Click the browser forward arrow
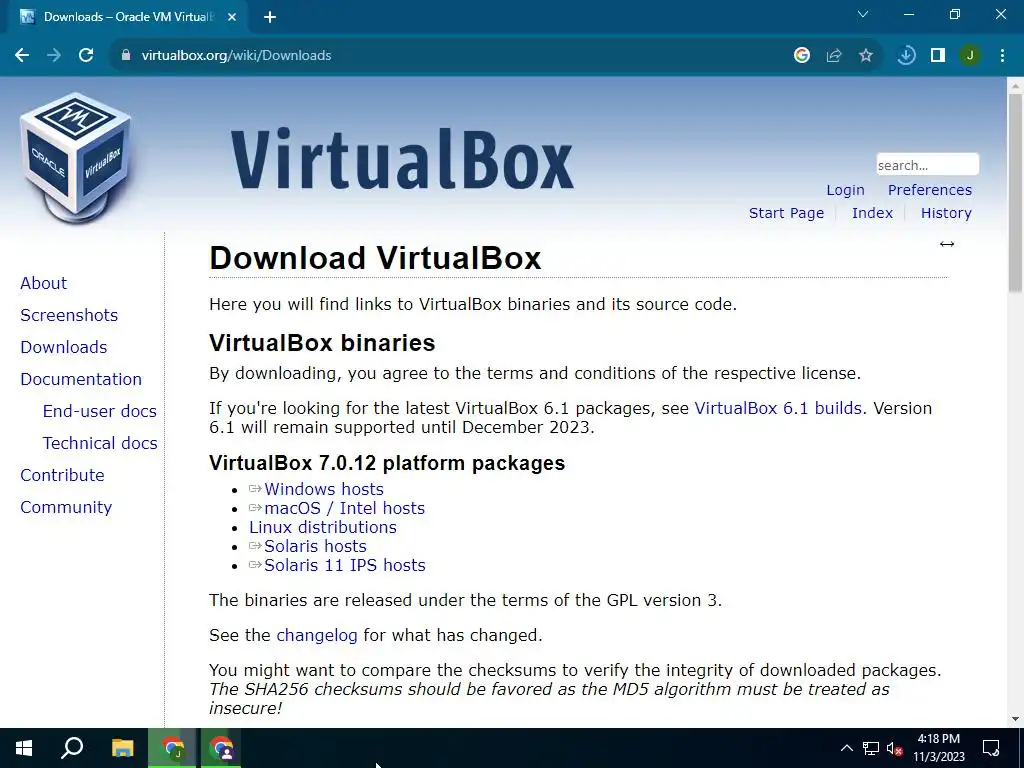Viewport: 1024px width, 768px height. [x=54, y=56]
